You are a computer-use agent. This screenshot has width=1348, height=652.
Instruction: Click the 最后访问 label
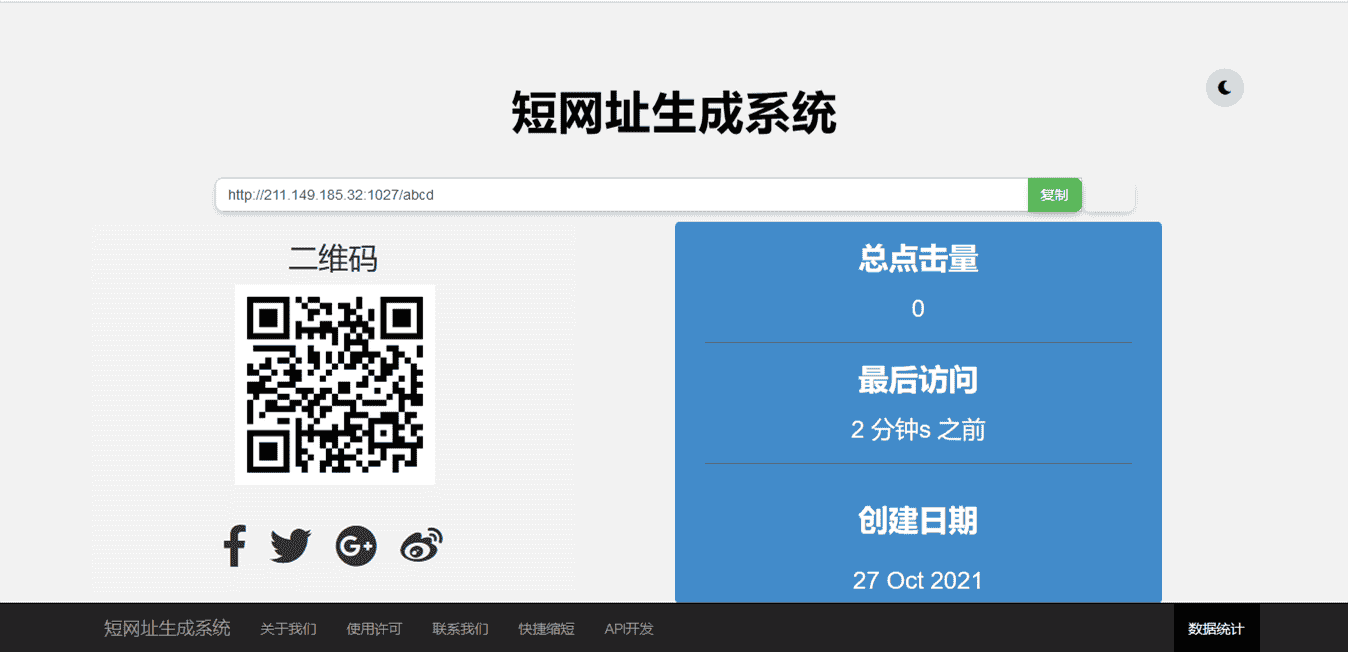click(918, 380)
